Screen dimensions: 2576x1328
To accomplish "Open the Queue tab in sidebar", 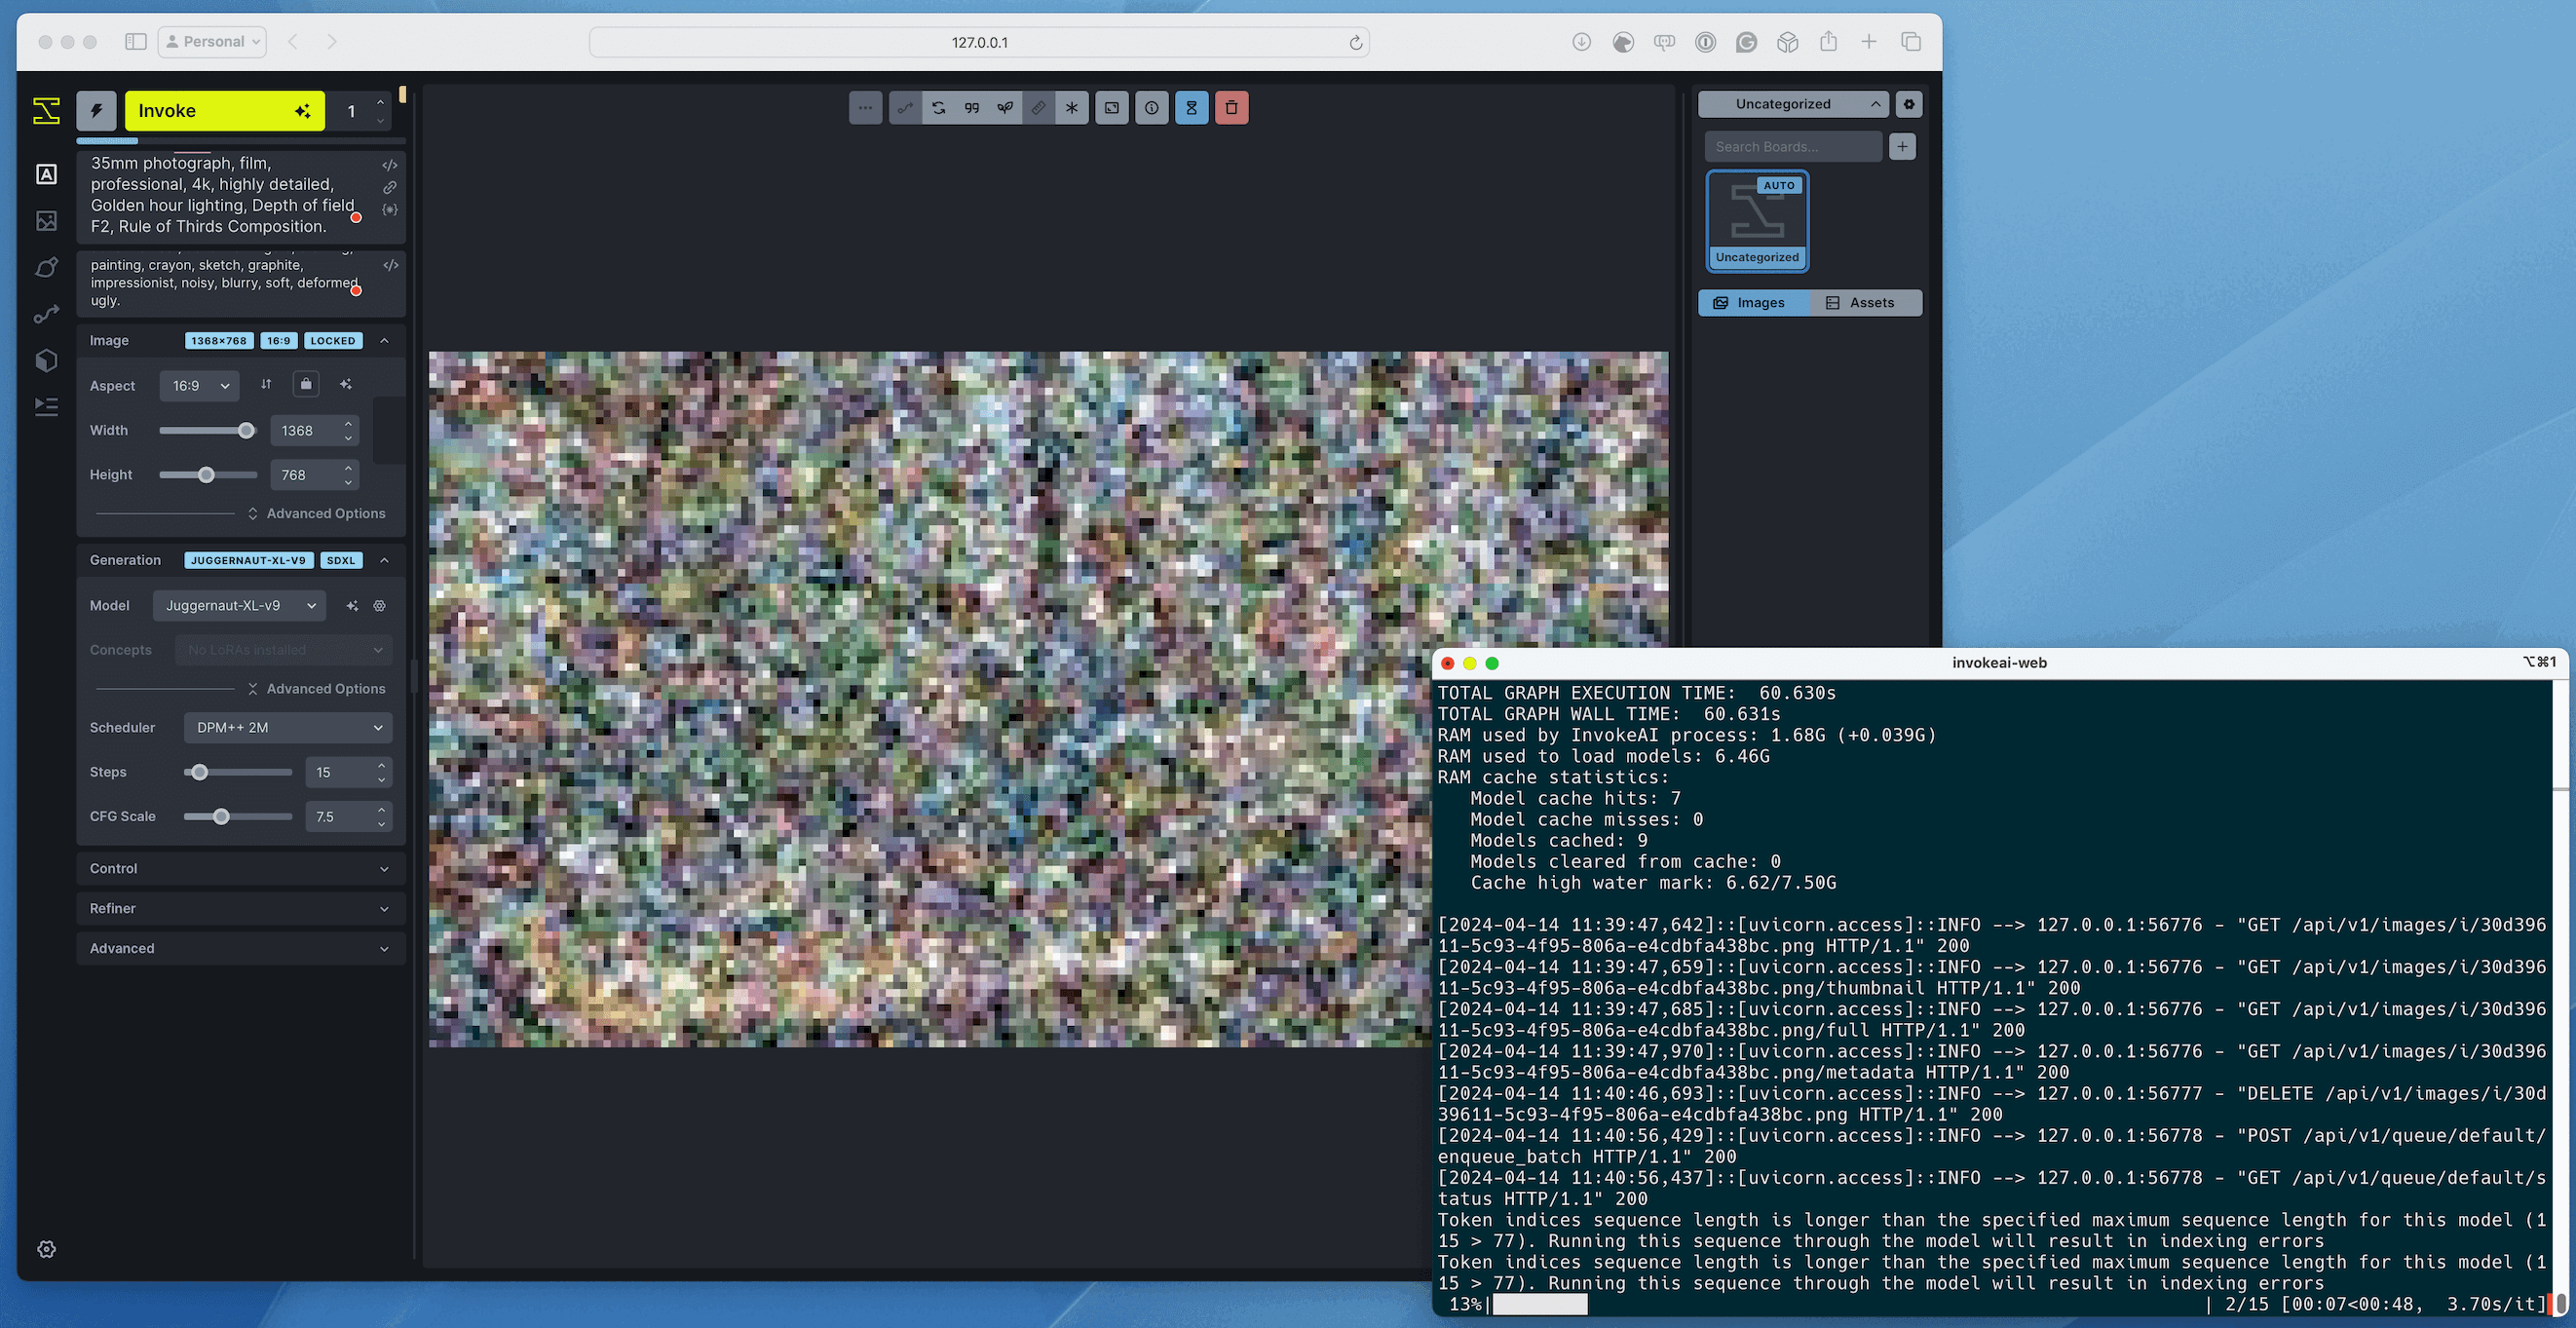I will 46,406.
